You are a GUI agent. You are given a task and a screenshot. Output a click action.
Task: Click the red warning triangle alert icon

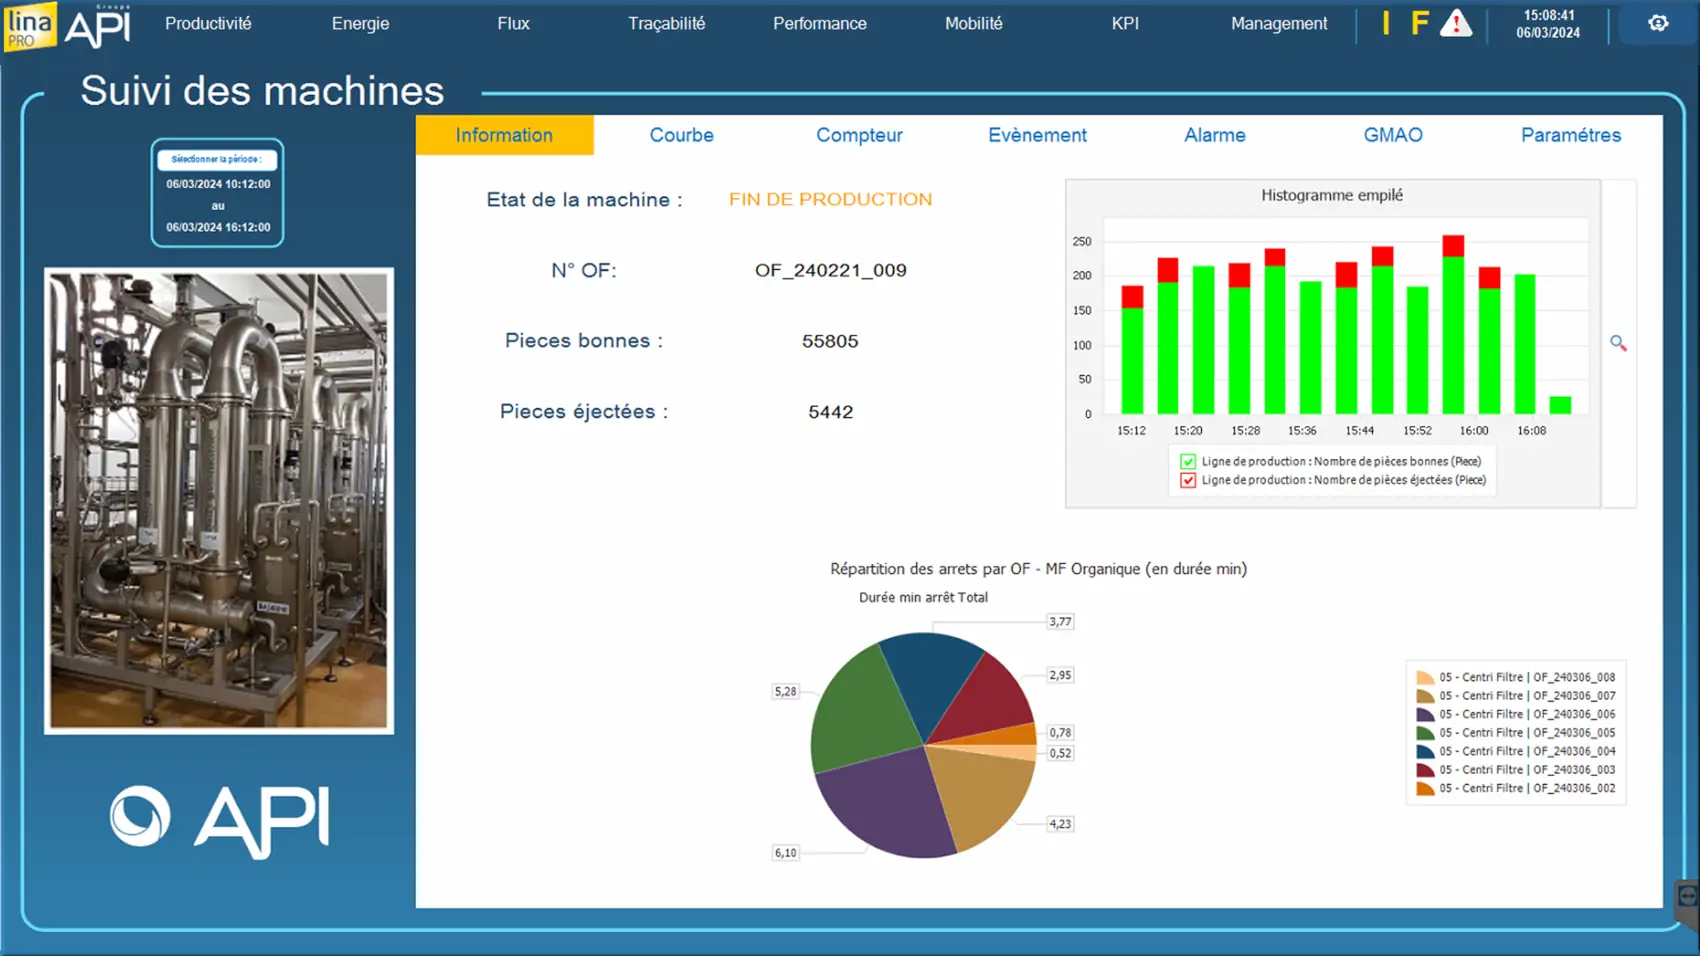coord(1455,23)
